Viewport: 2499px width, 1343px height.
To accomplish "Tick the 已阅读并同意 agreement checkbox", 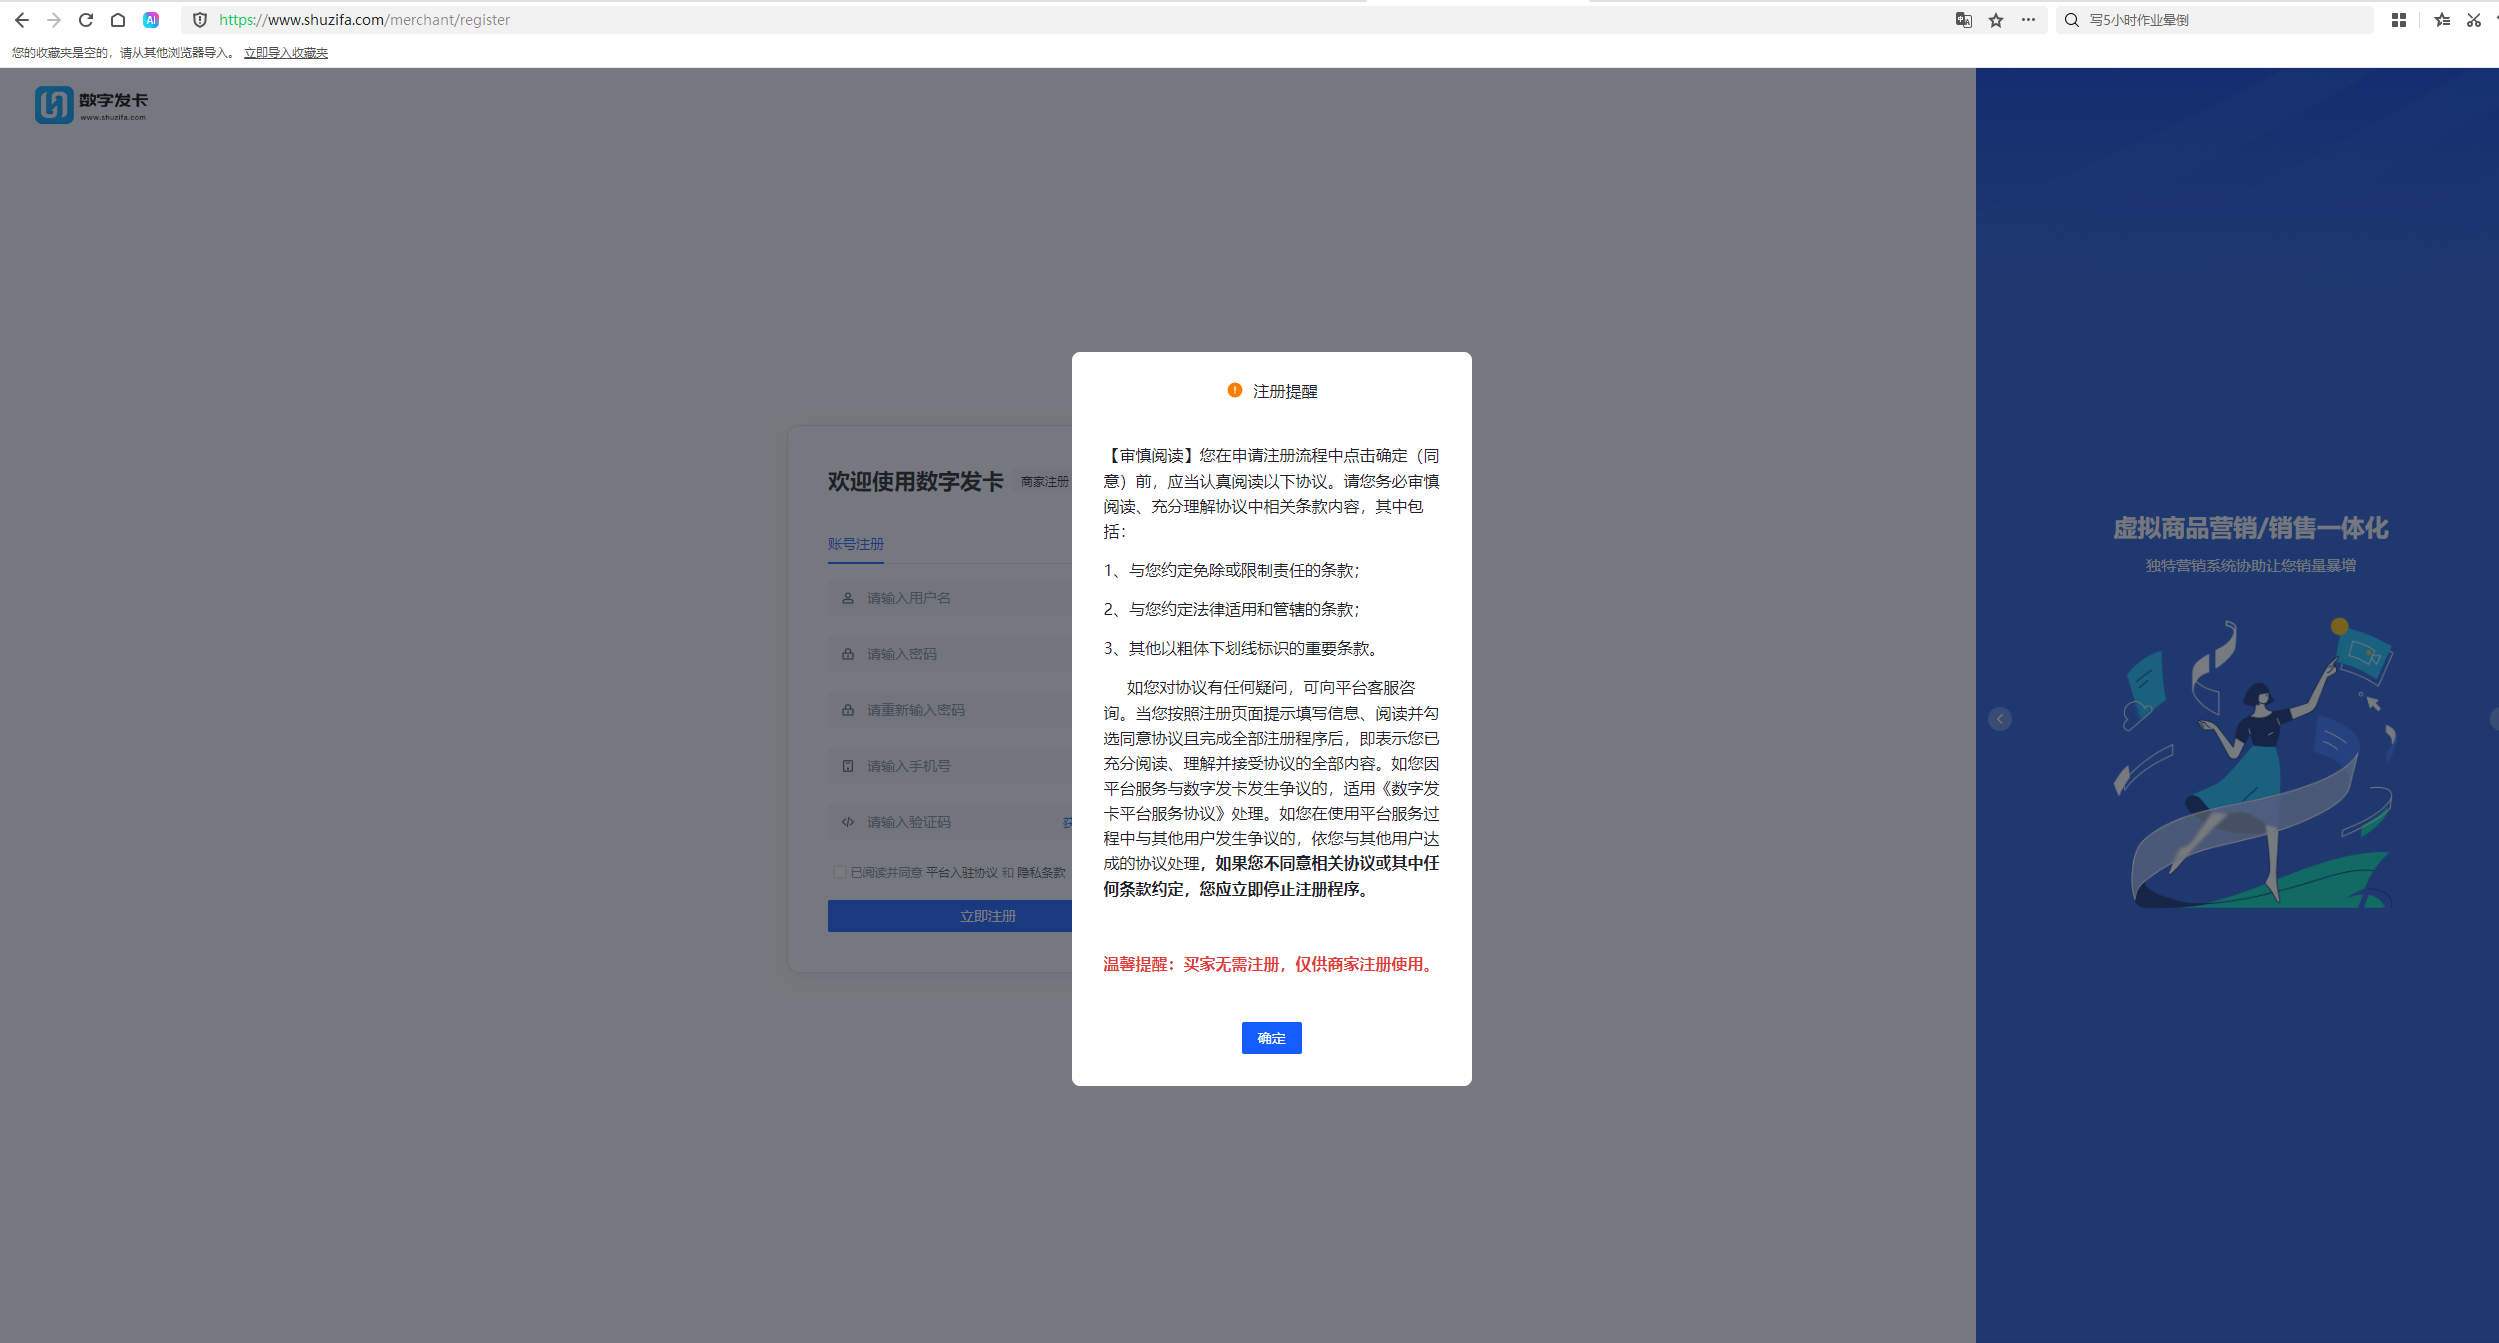I will [840, 872].
